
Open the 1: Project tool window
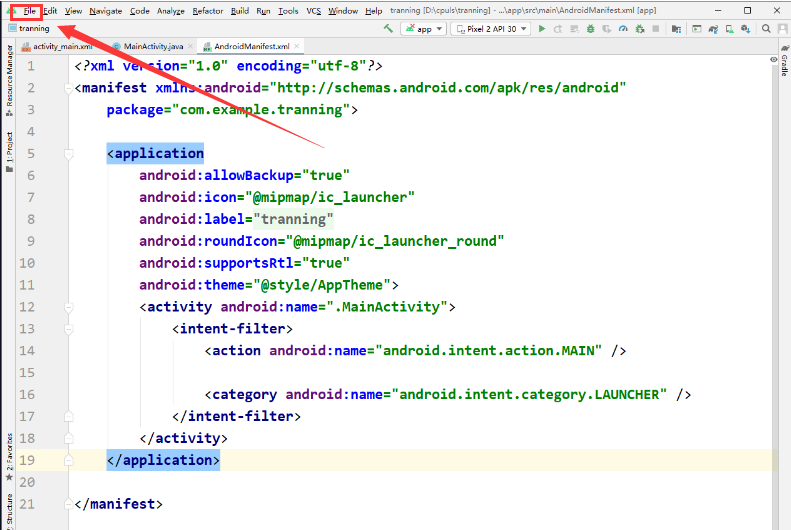(9, 152)
